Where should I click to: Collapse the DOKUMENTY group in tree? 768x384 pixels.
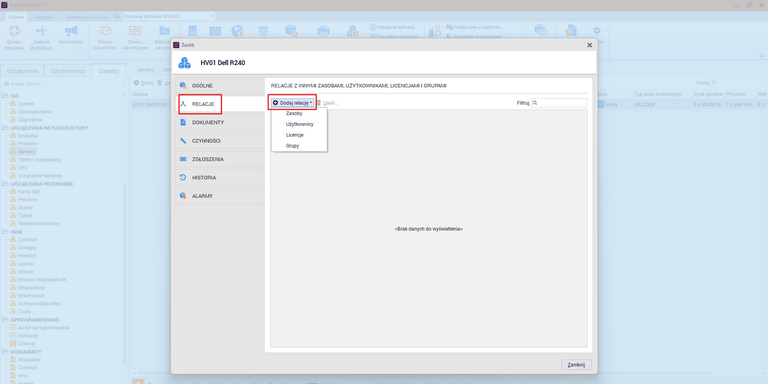[x=5, y=352]
